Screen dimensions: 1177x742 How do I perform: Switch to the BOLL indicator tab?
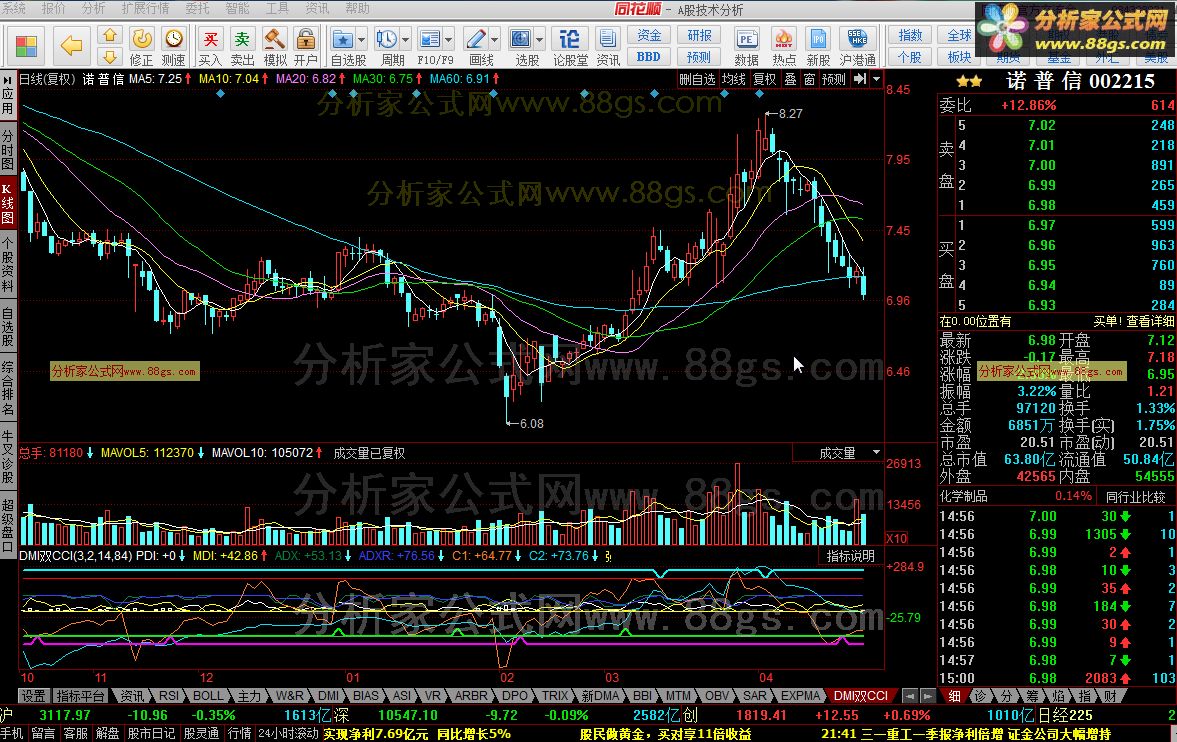pos(208,696)
